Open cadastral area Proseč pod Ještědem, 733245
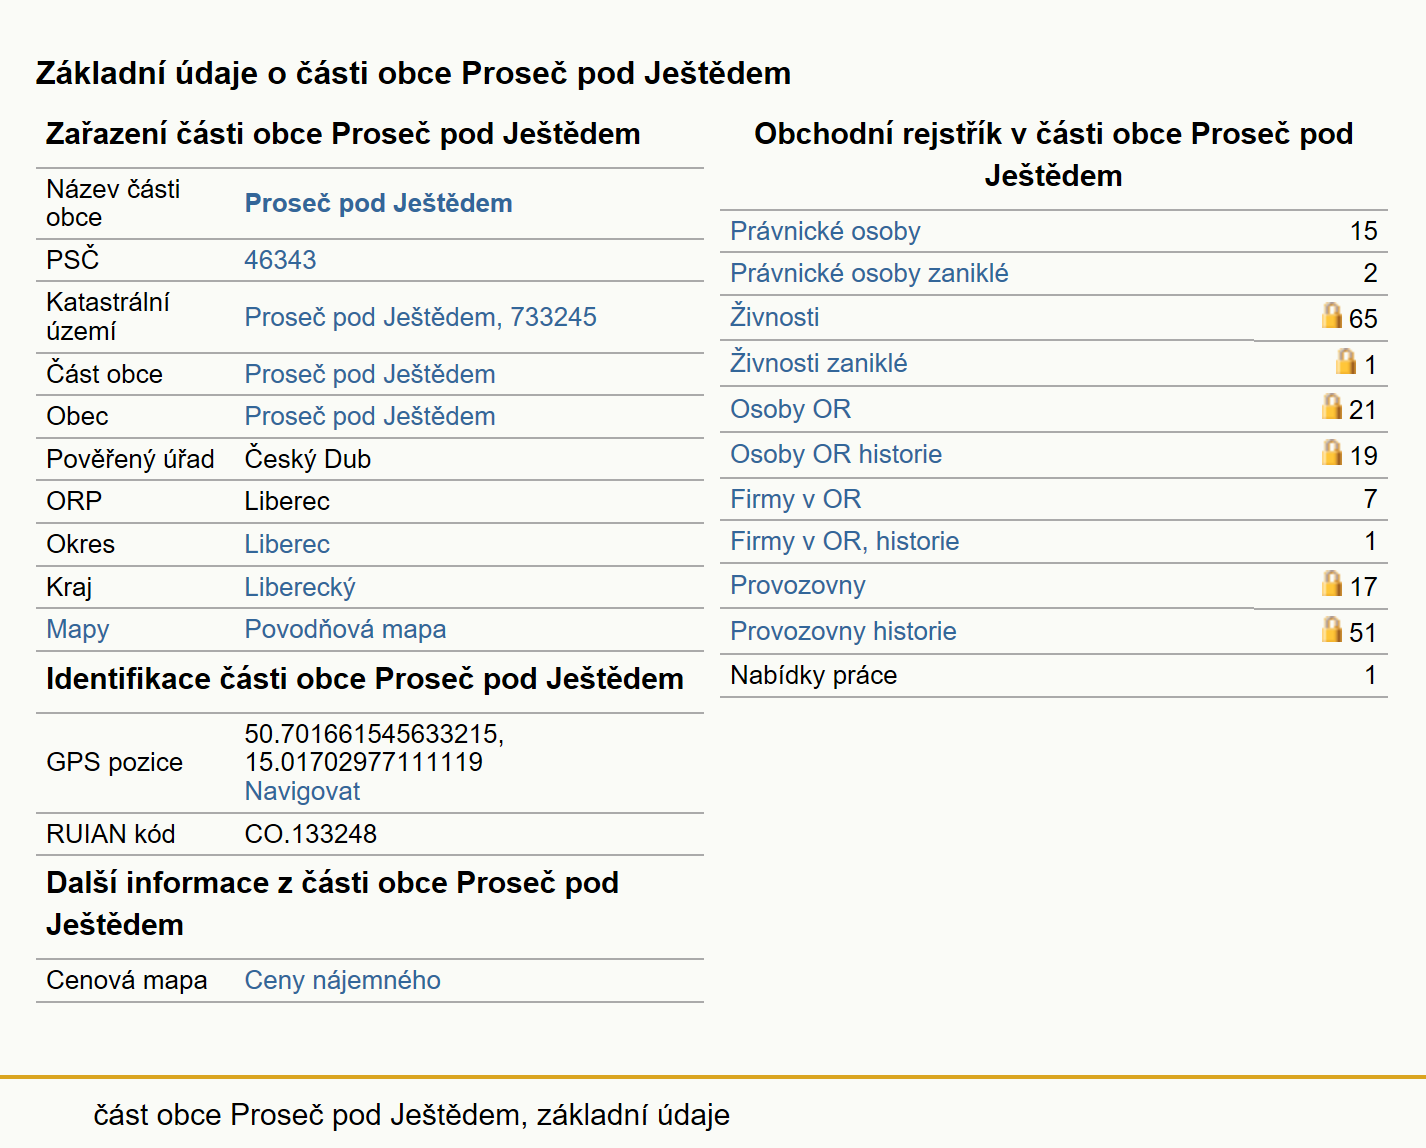1426x1148 pixels. click(420, 317)
